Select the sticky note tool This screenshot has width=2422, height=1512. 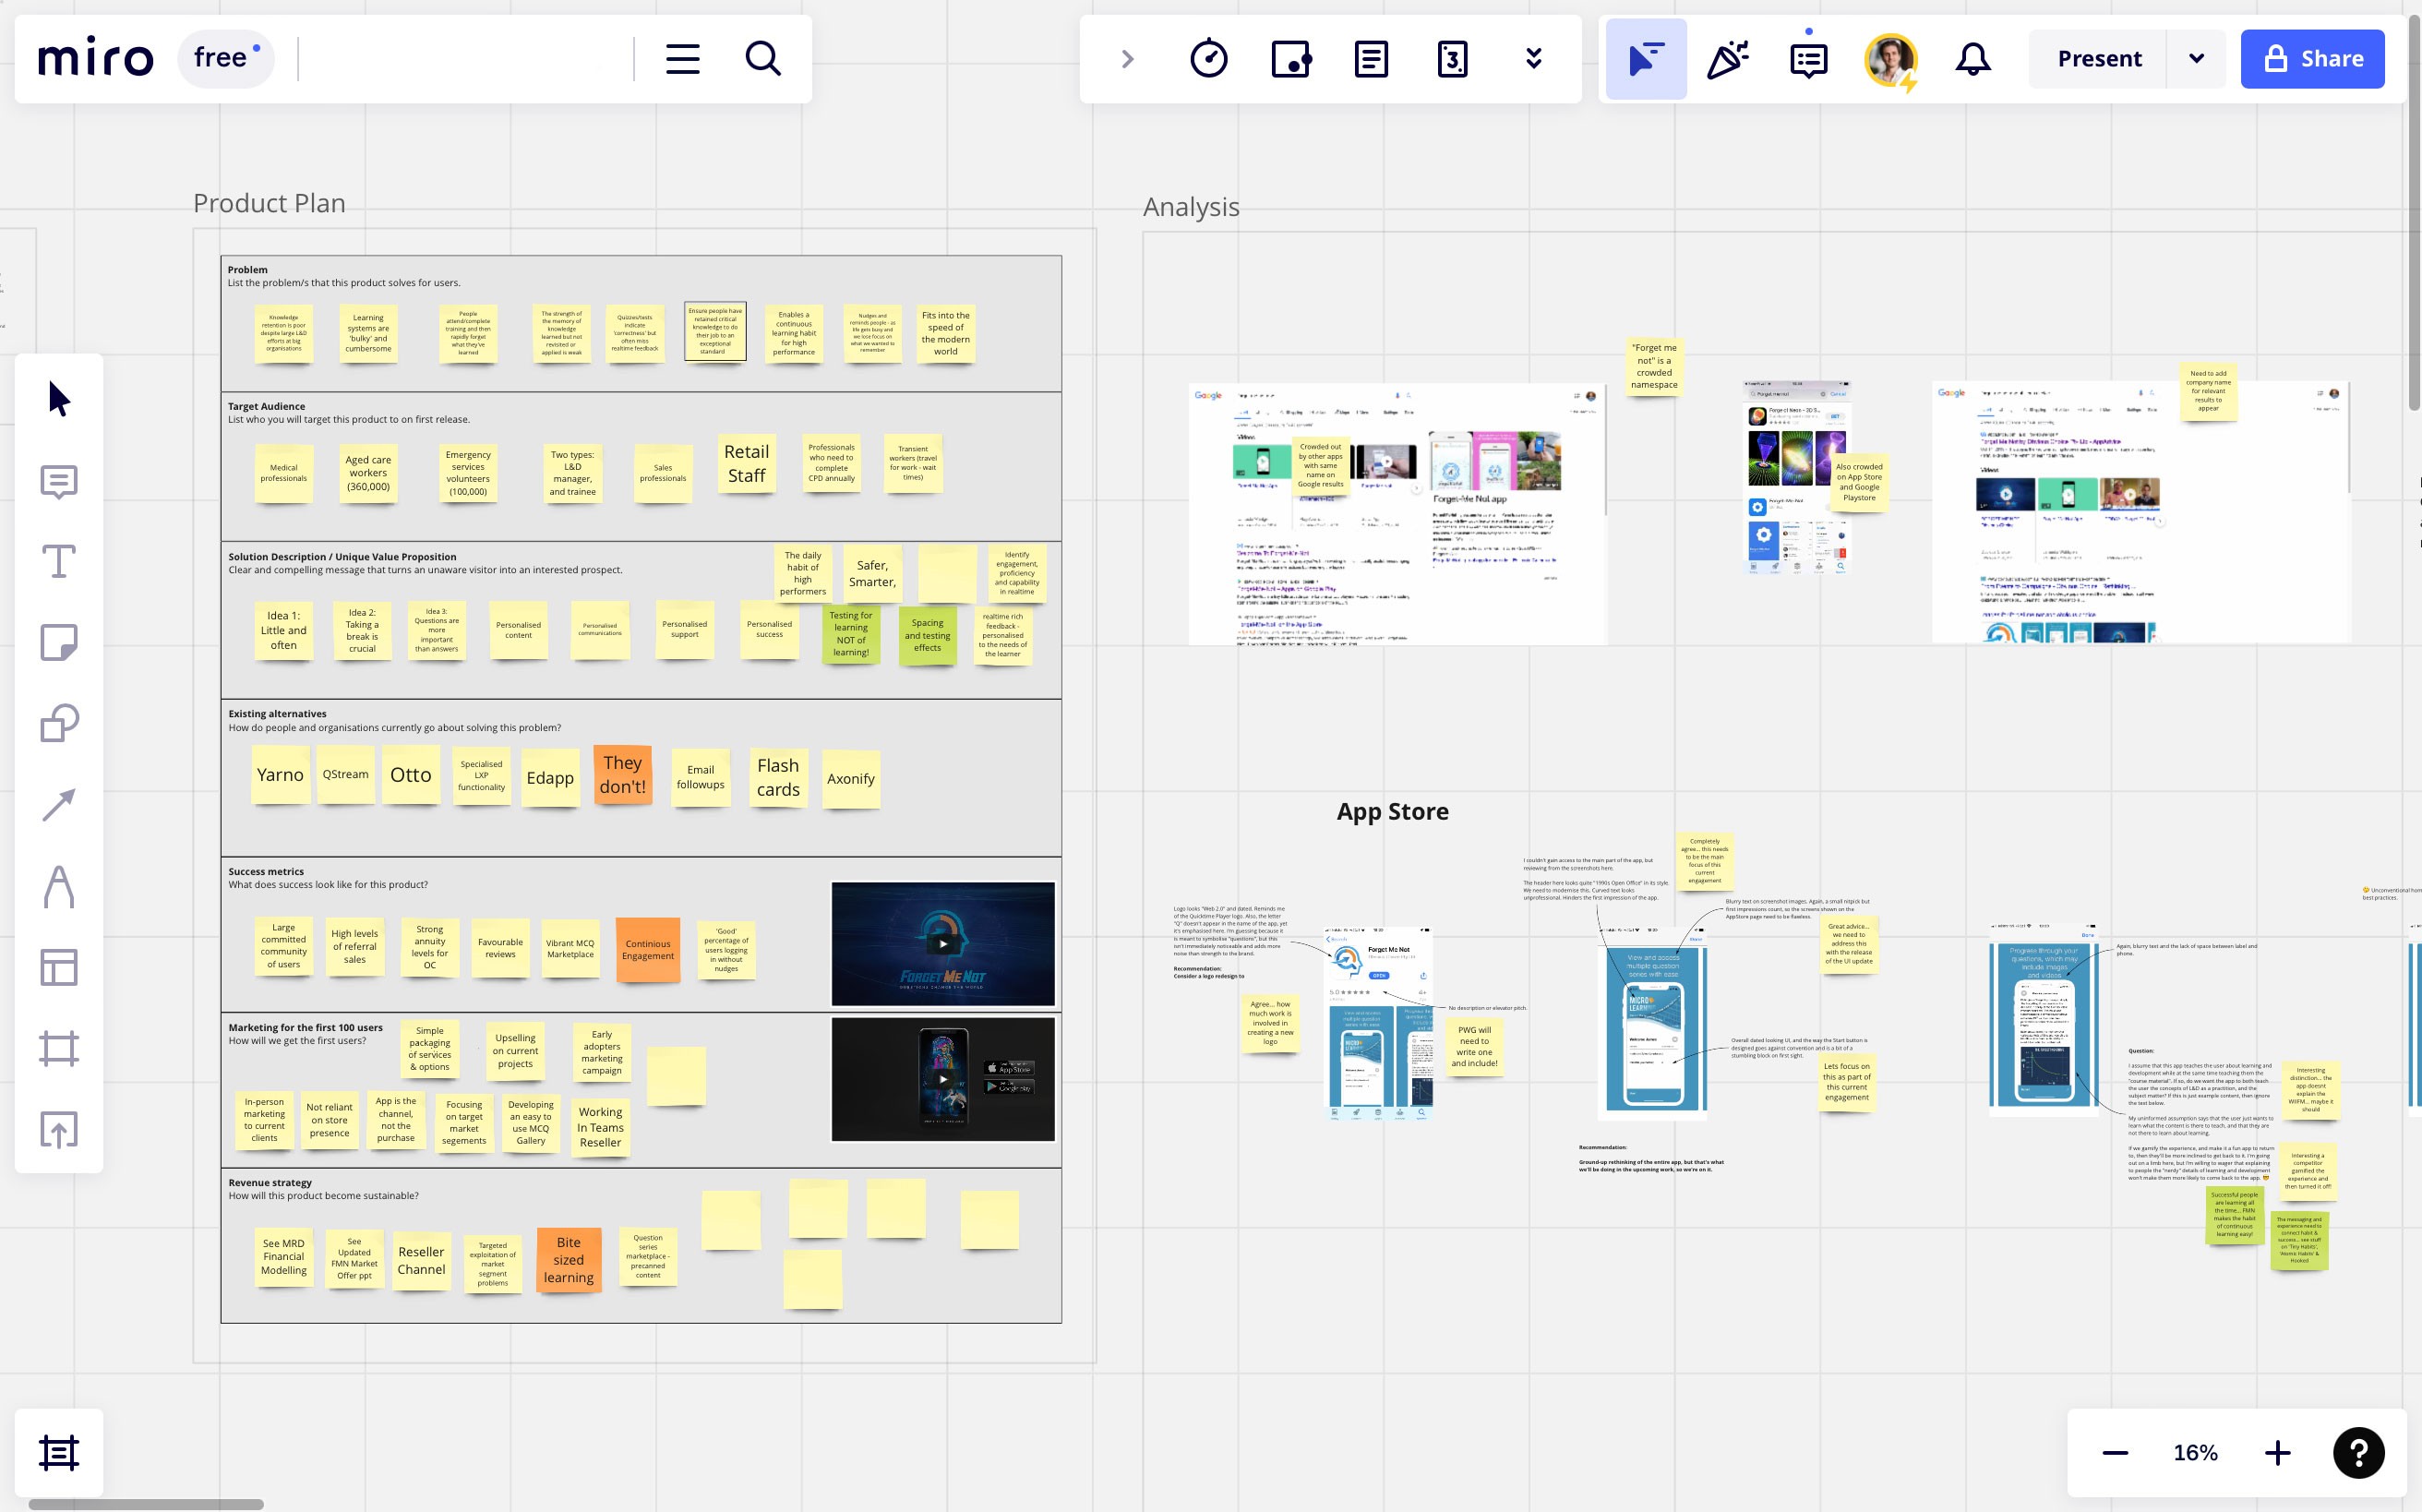(x=59, y=643)
